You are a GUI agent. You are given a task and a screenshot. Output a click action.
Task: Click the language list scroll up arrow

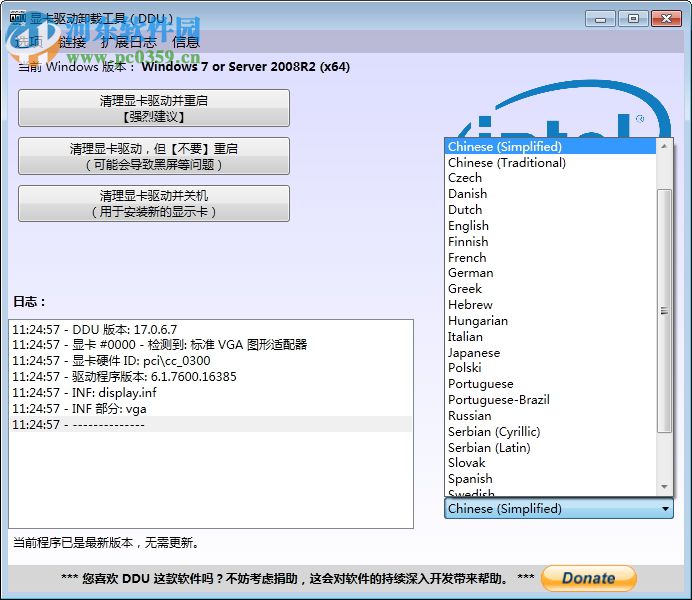click(664, 146)
